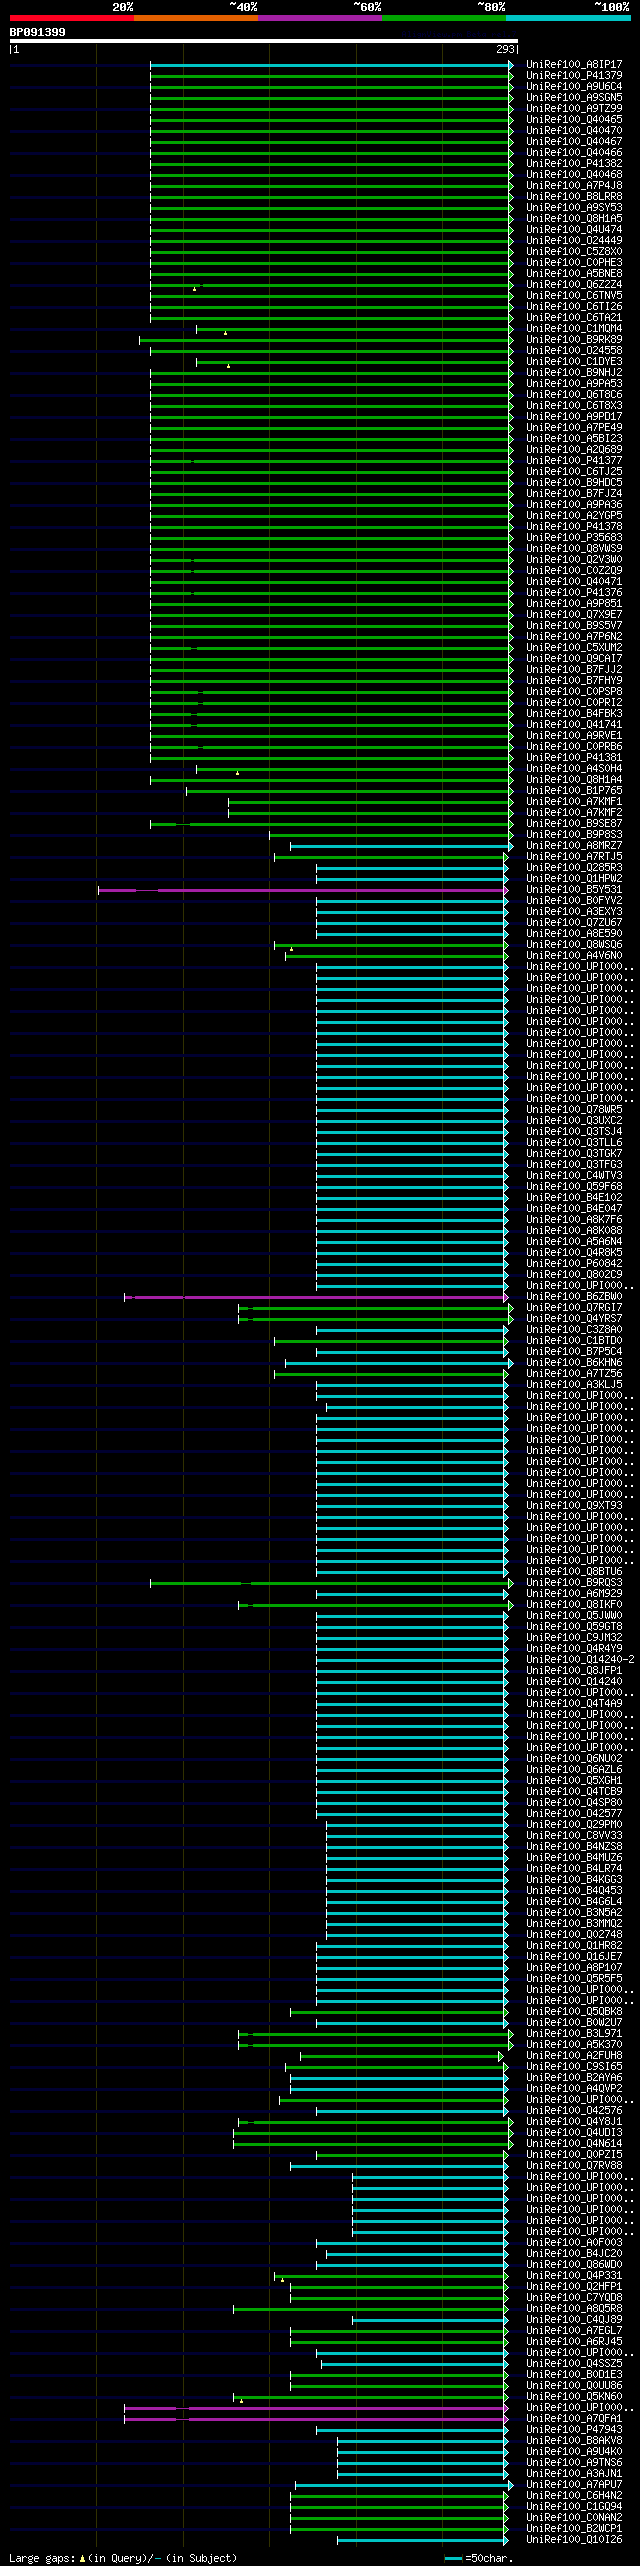
Task: Open the UniRef100_P41377 entry
Action: pyautogui.click(x=574, y=461)
